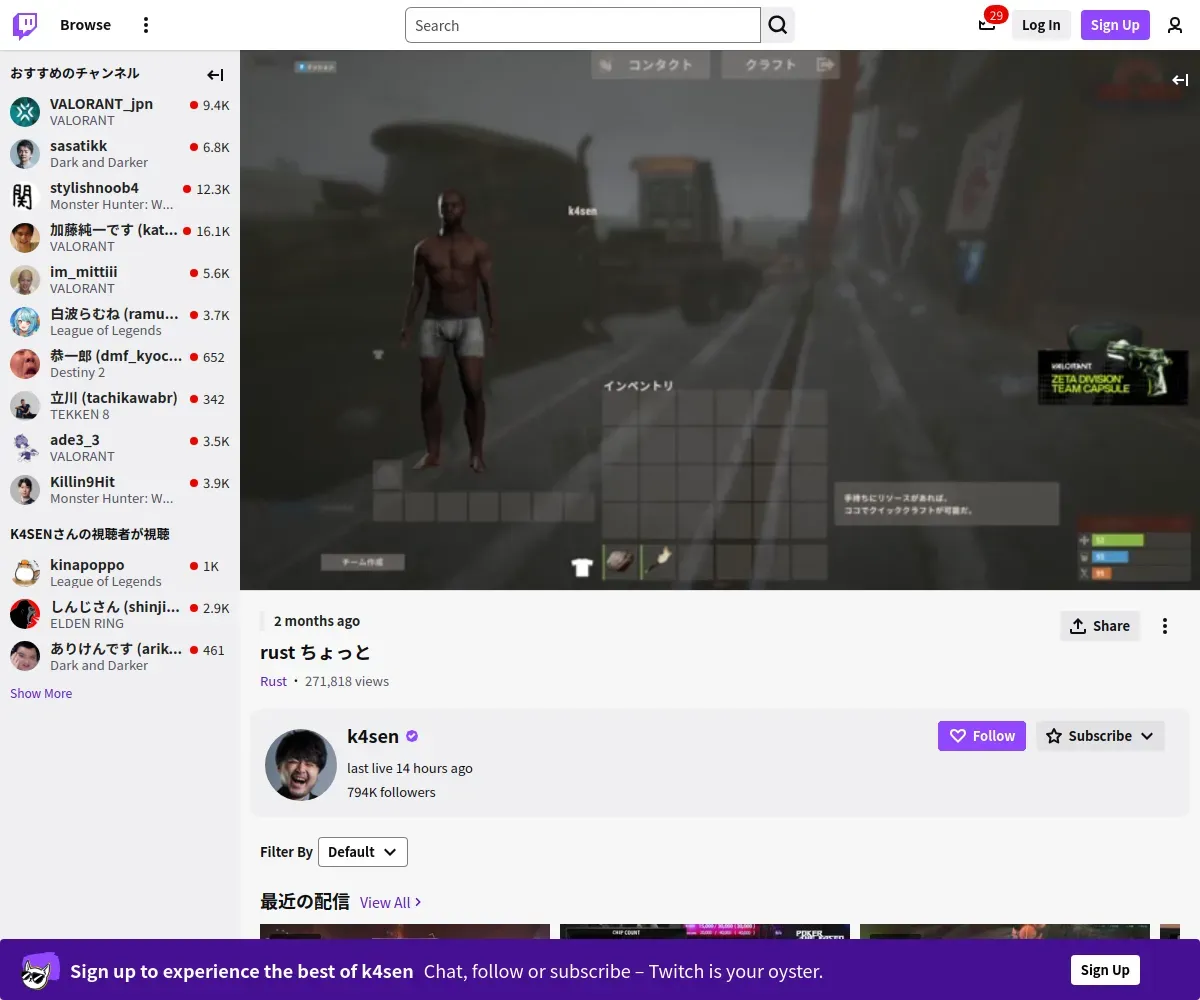Open ade3_3 channel avatar
1200x1000 pixels.
25,448
